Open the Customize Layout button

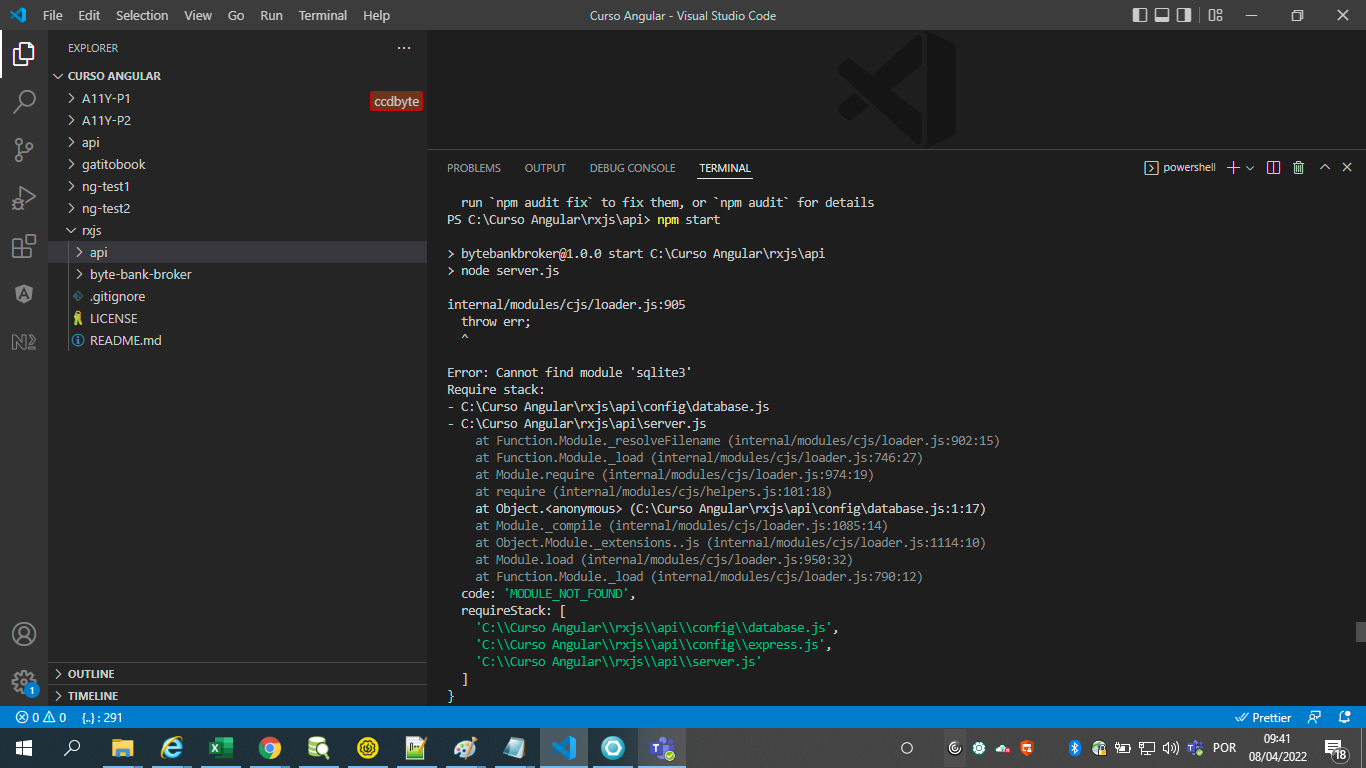pyautogui.click(x=1215, y=15)
